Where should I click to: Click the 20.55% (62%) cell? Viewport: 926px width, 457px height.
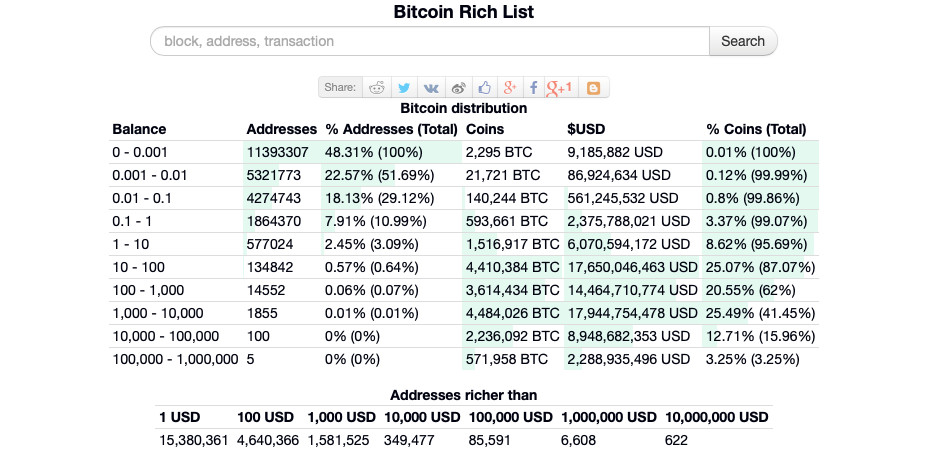[x=751, y=290]
